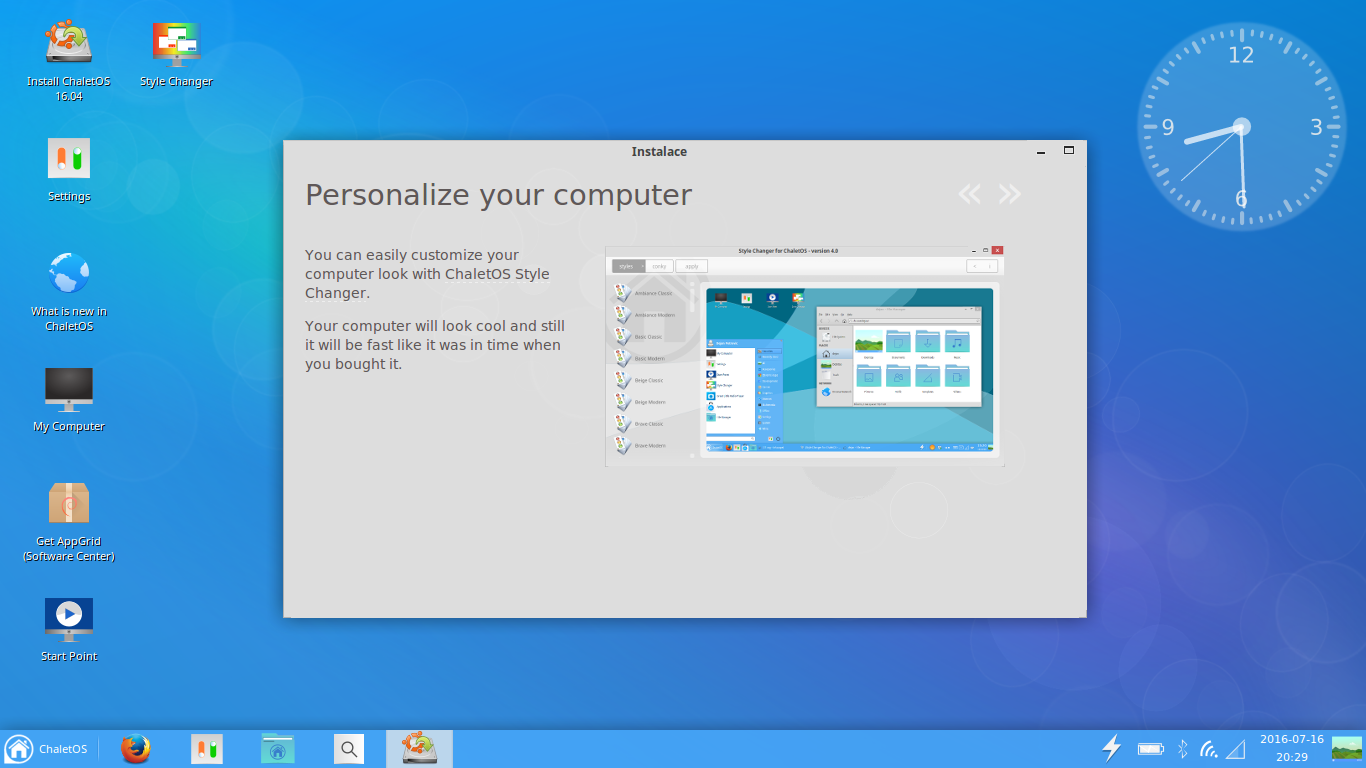The image size is (1366, 768).
Task: Click the analog clock desktop widget
Action: coord(1241,127)
